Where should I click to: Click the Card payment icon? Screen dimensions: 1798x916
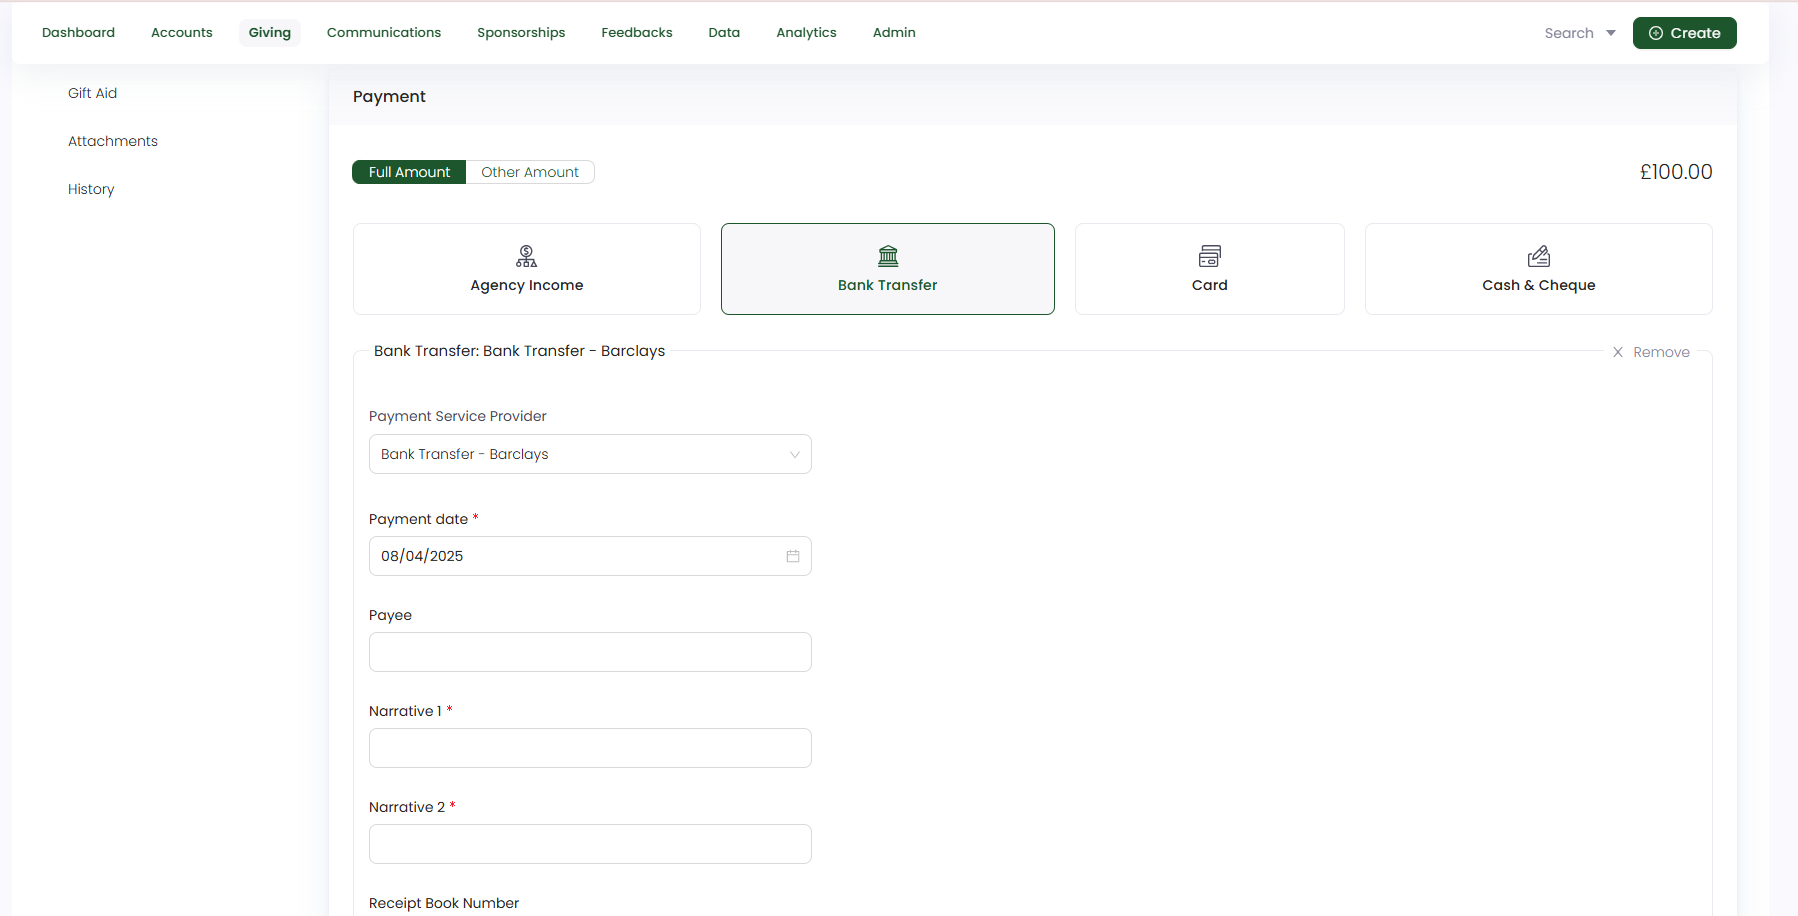tap(1209, 256)
